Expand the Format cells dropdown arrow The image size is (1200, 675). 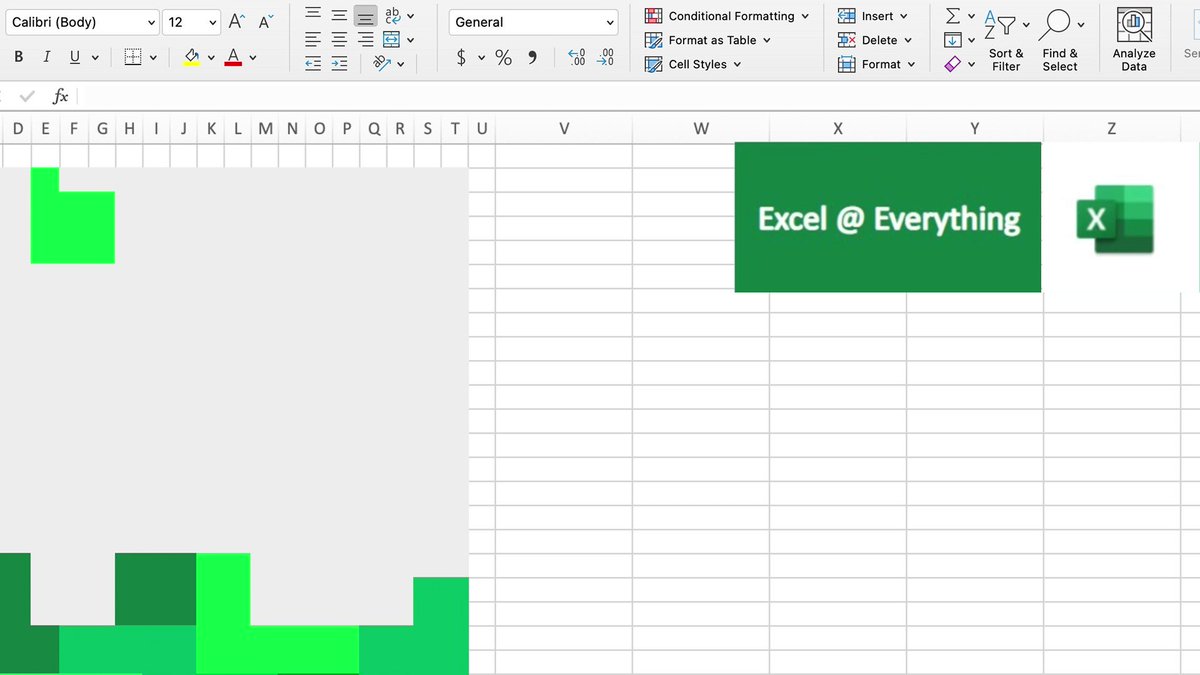pyautogui.click(x=911, y=64)
